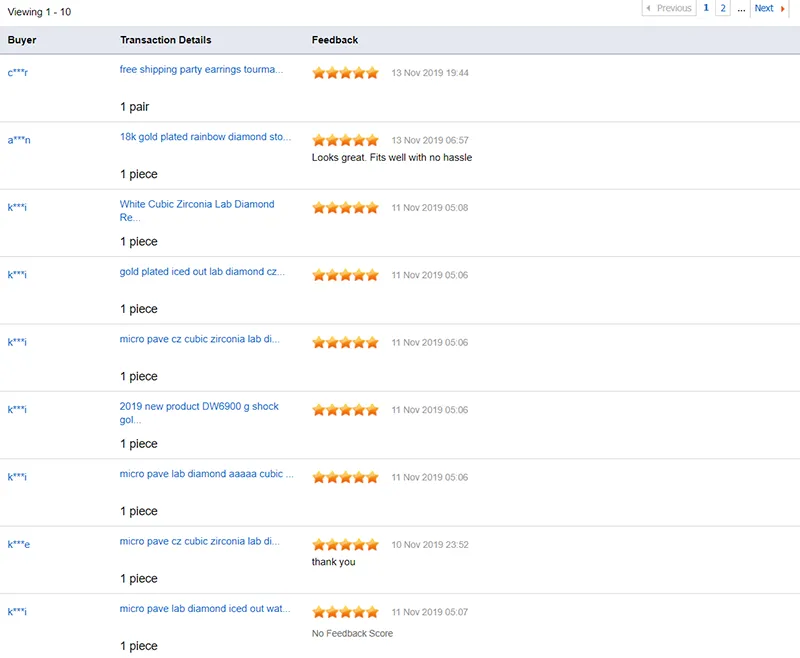Open 18k gold plated rainbow diamond link
This screenshot has height=658, width=800.
pyautogui.click(x=205, y=137)
